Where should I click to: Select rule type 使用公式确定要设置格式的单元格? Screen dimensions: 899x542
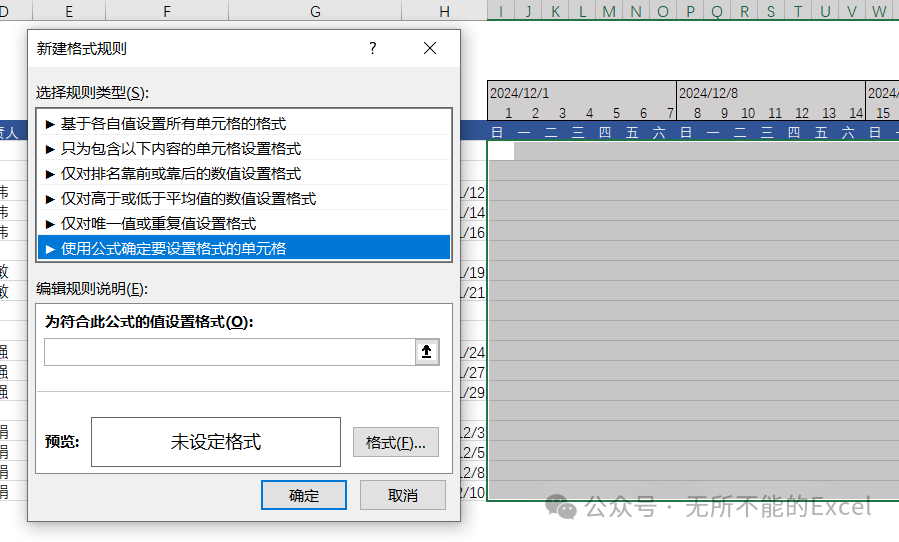(x=244, y=248)
